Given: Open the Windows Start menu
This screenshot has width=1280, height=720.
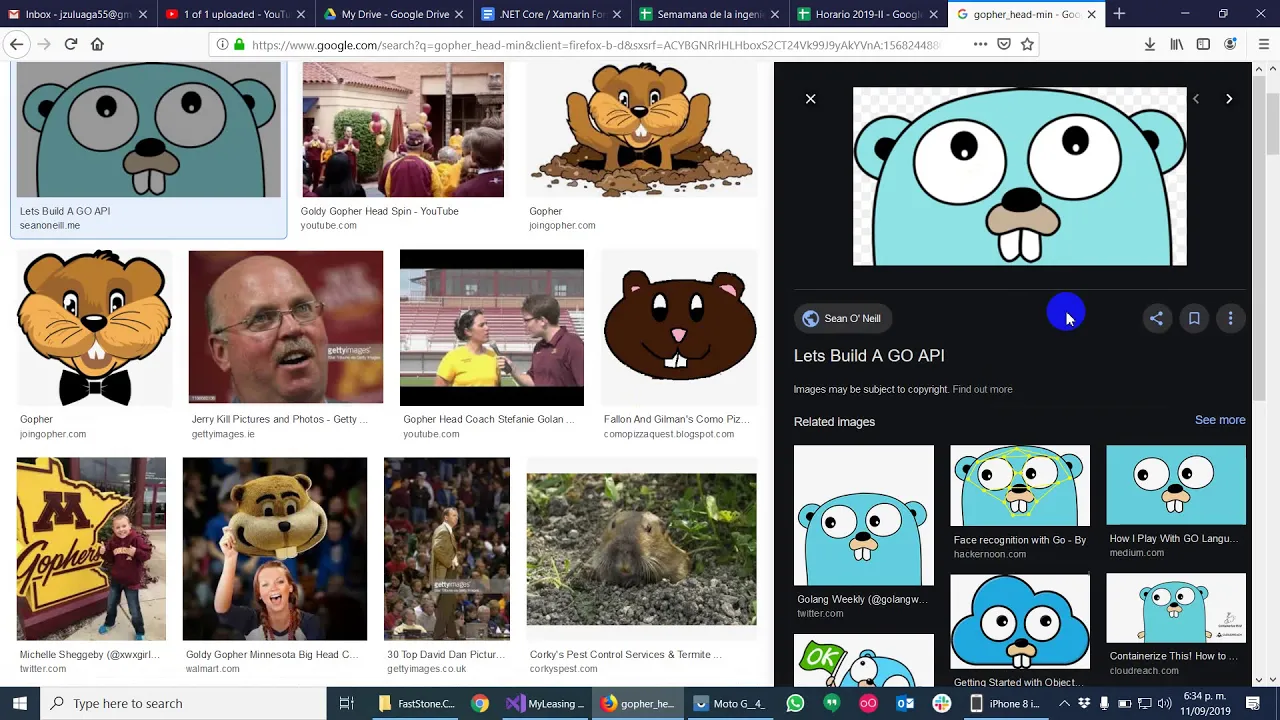Looking at the screenshot, I should pos(20,703).
